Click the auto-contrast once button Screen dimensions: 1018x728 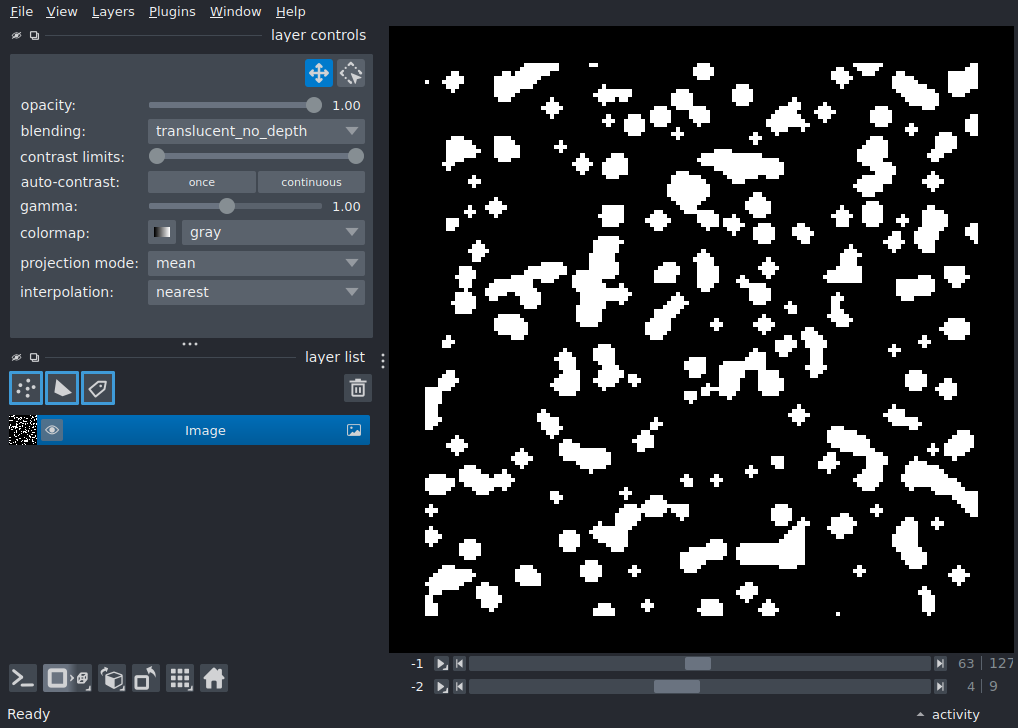coord(202,182)
